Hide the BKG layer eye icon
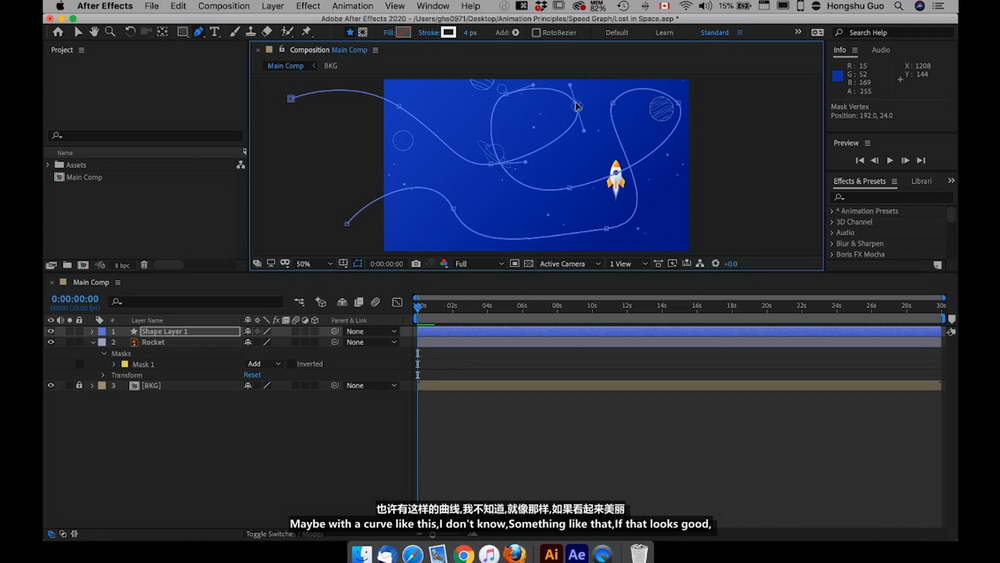Viewport: 1000px width, 563px height. point(50,386)
